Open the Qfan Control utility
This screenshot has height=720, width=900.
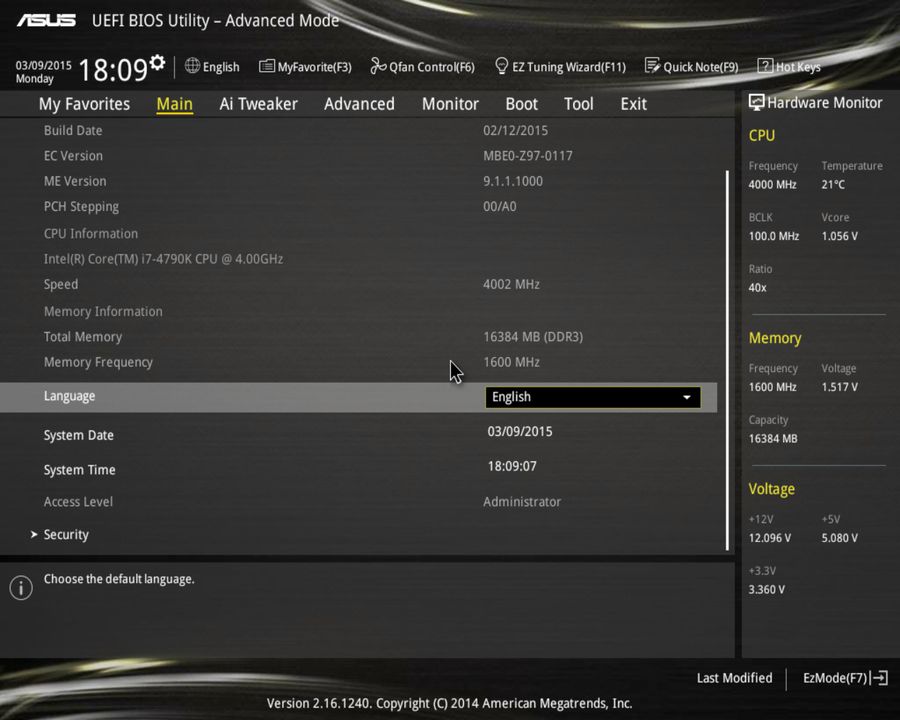point(422,66)
